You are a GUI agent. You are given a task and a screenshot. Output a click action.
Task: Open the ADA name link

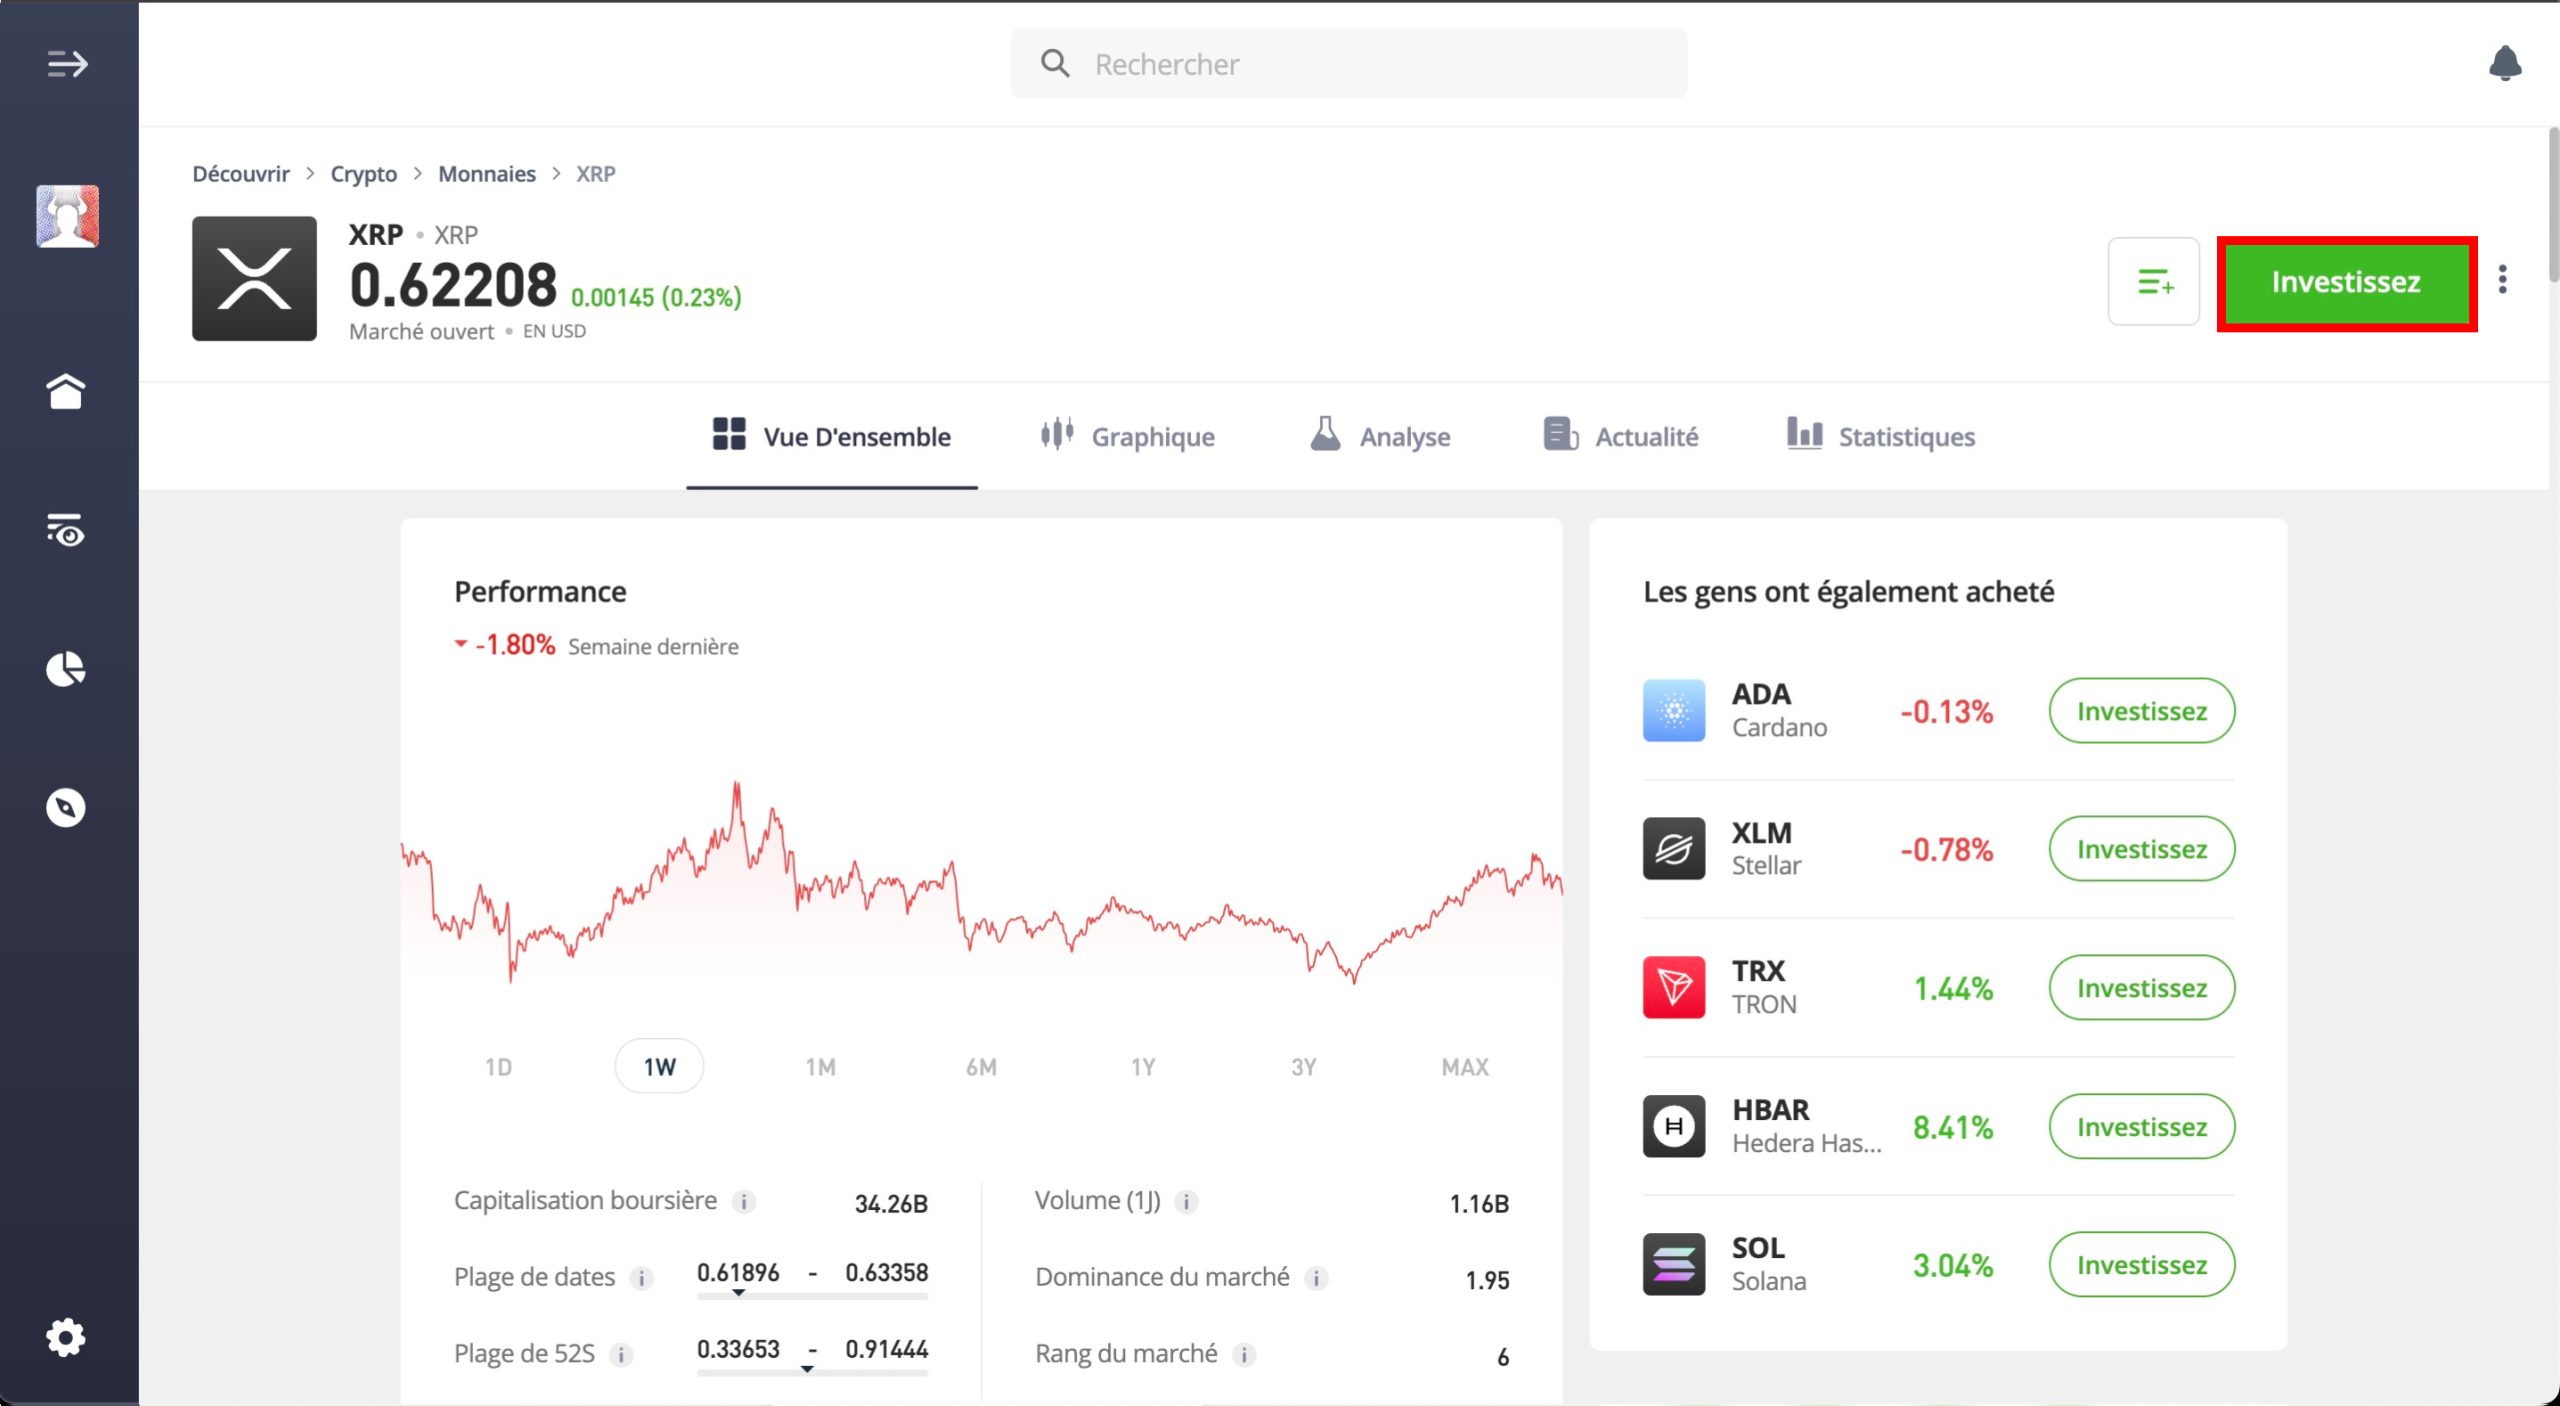click(x=1761, y=694)
